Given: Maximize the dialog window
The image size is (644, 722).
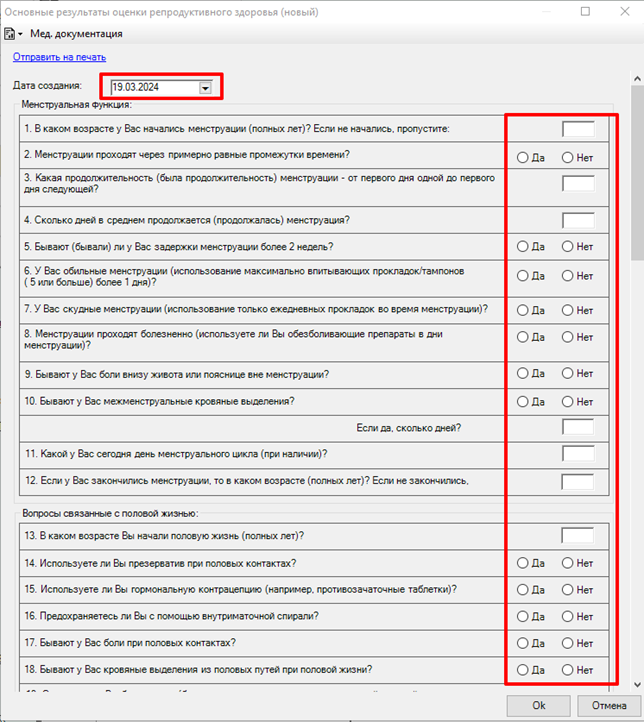Looking at the screenshot, I should coord(585,12).
